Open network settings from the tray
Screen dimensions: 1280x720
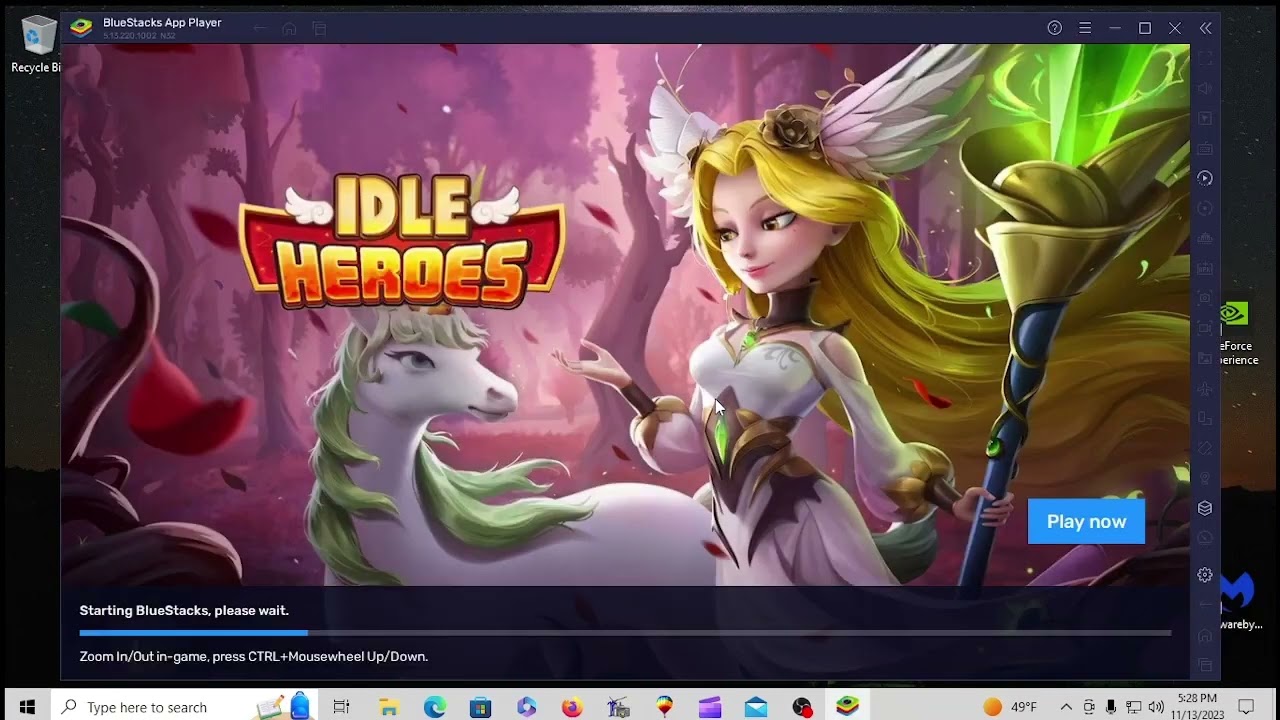pyautogui.click(x=1134, y=707)
